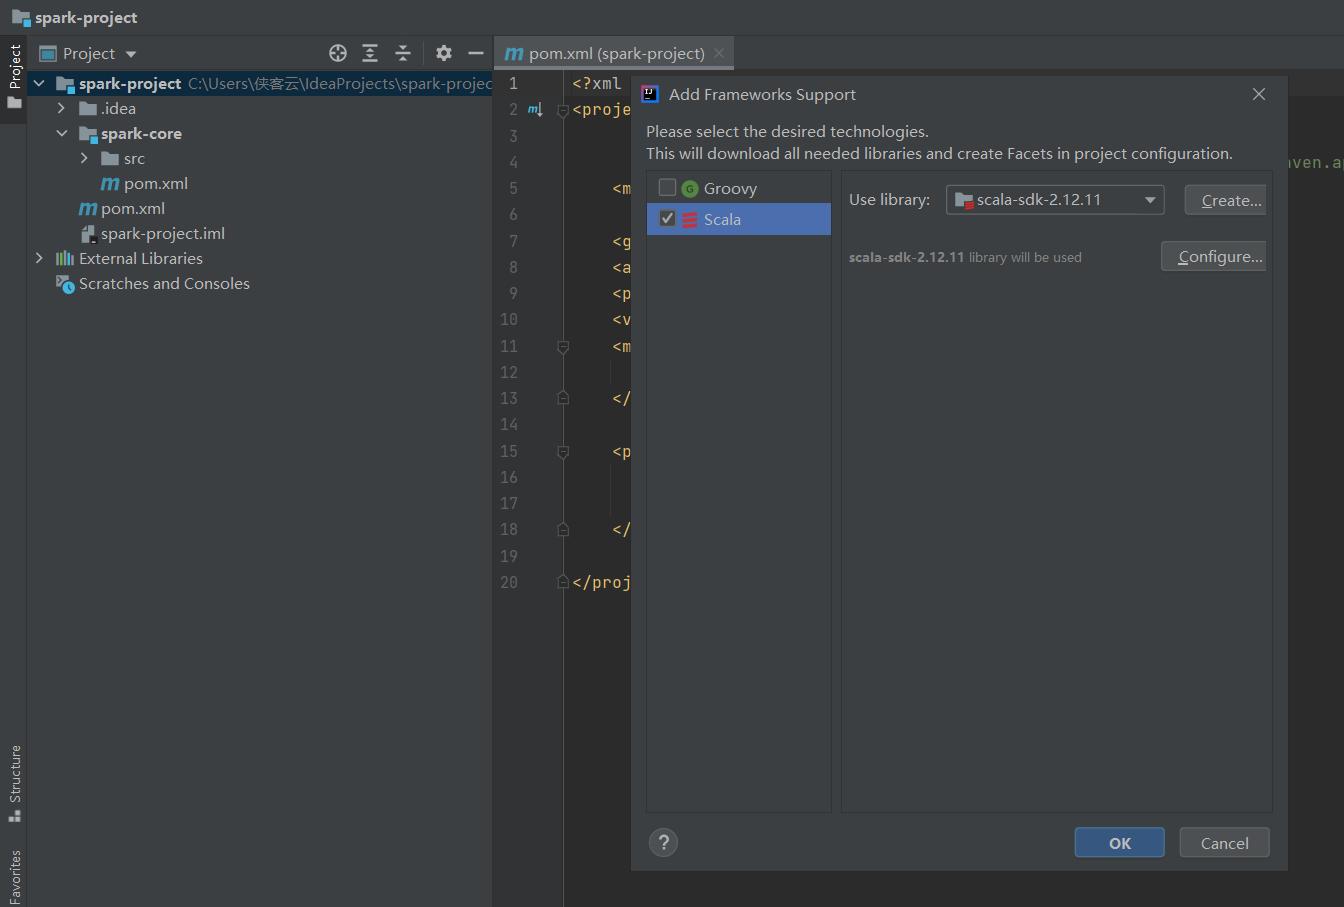Click the fold end marker on line 13

[x=563, y=398]
